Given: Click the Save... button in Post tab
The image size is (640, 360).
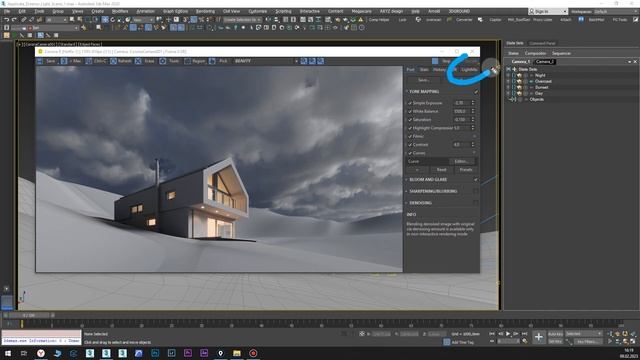Looking at the screenshot, I should pyautogui.click(x=424, y=80).
